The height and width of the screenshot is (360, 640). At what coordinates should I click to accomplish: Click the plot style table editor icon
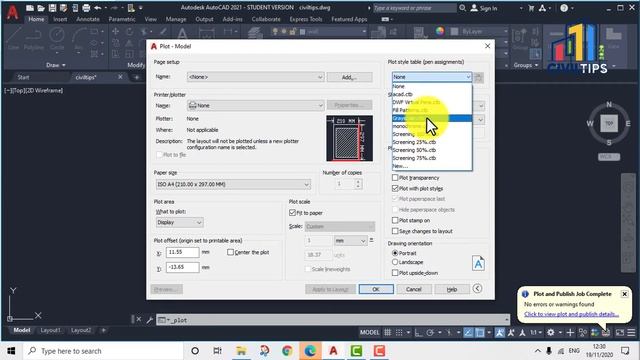point(479,77)
